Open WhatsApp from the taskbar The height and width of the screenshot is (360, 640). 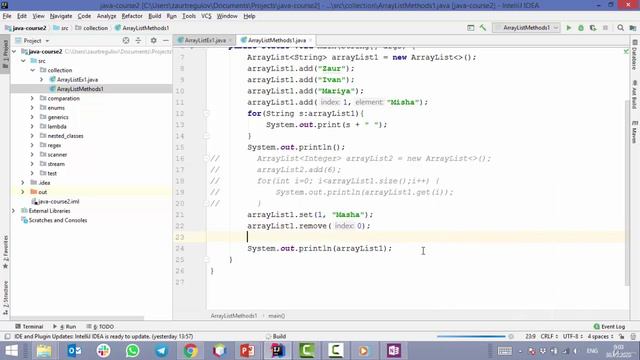(132, 351)
